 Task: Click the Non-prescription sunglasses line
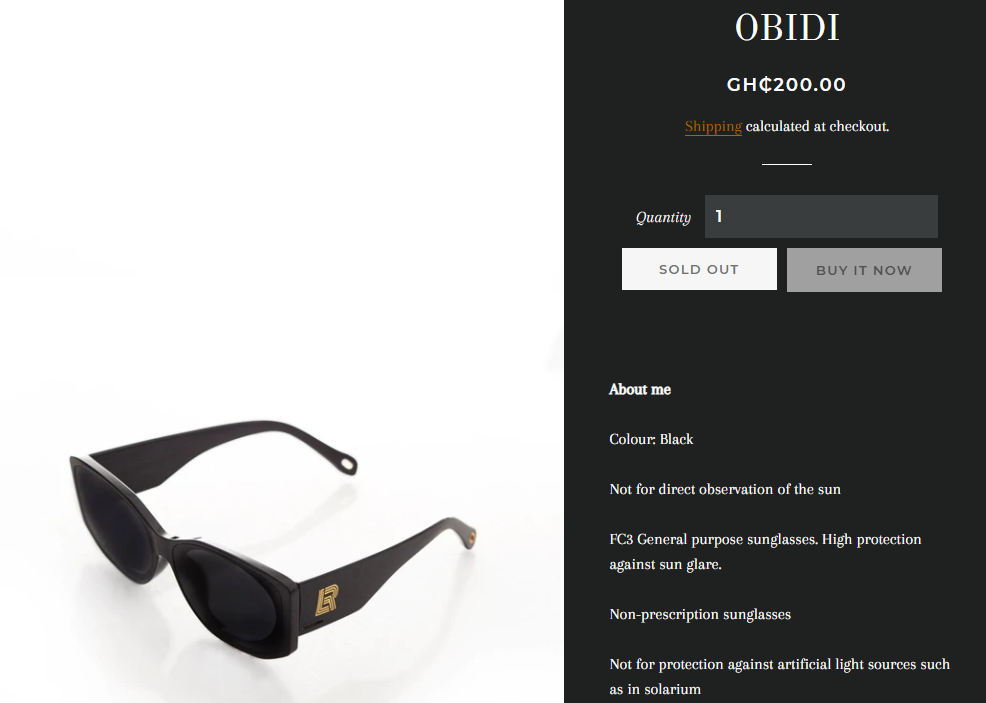pyautogui.click(x=700, y=614)
